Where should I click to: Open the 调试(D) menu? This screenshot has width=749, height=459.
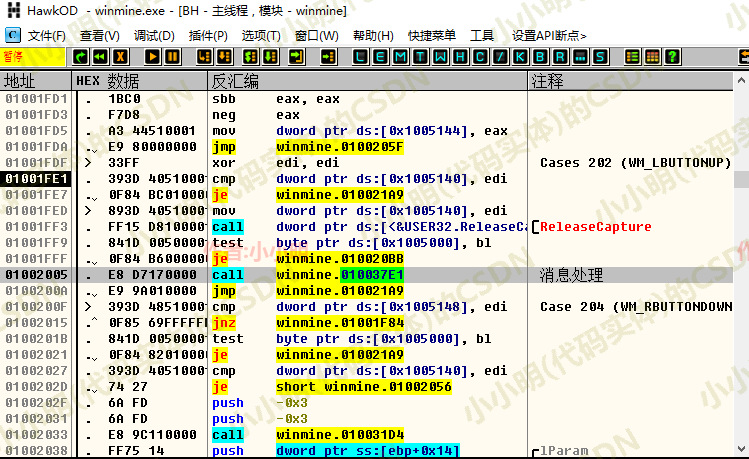point(154,36)
